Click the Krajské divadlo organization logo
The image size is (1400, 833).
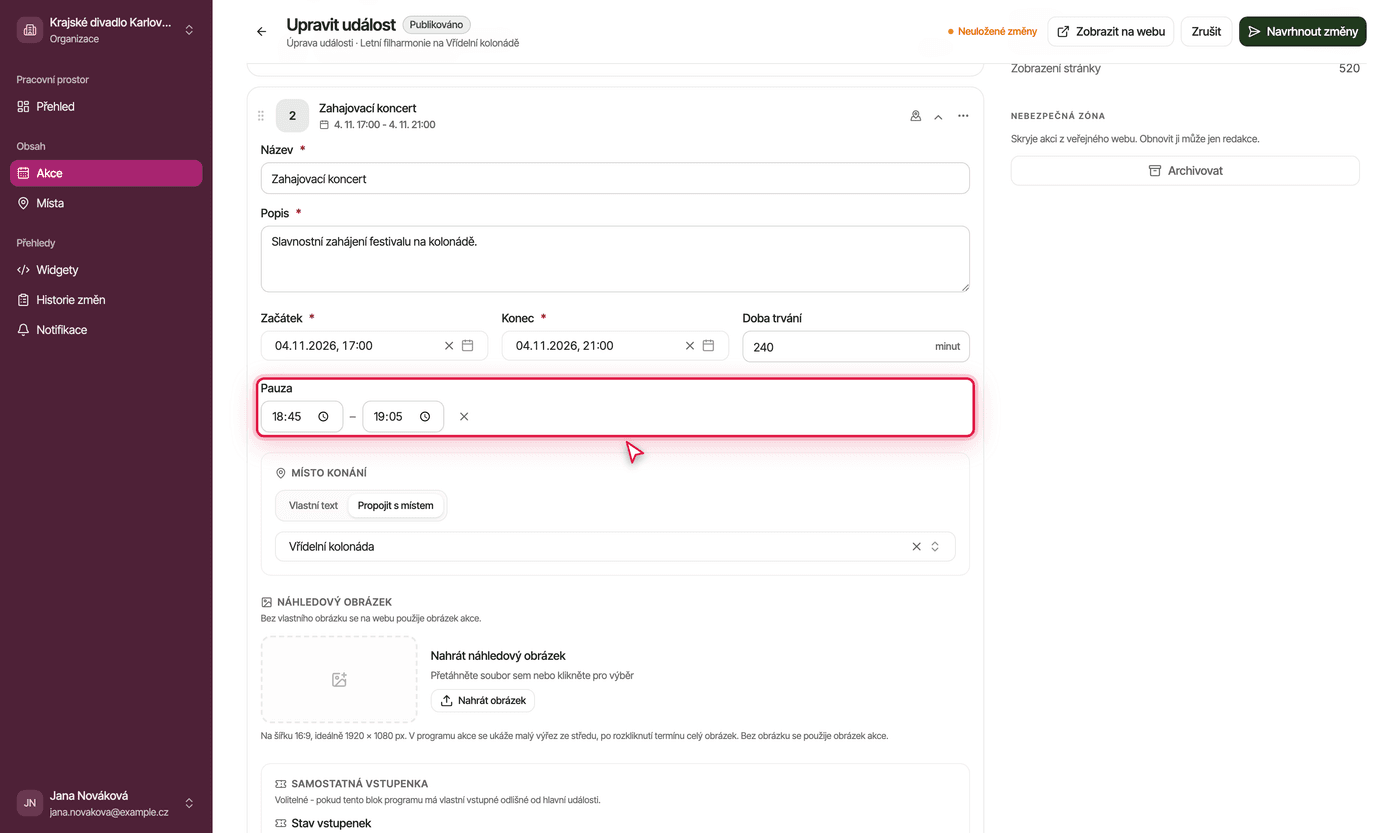tap(30, 30)
